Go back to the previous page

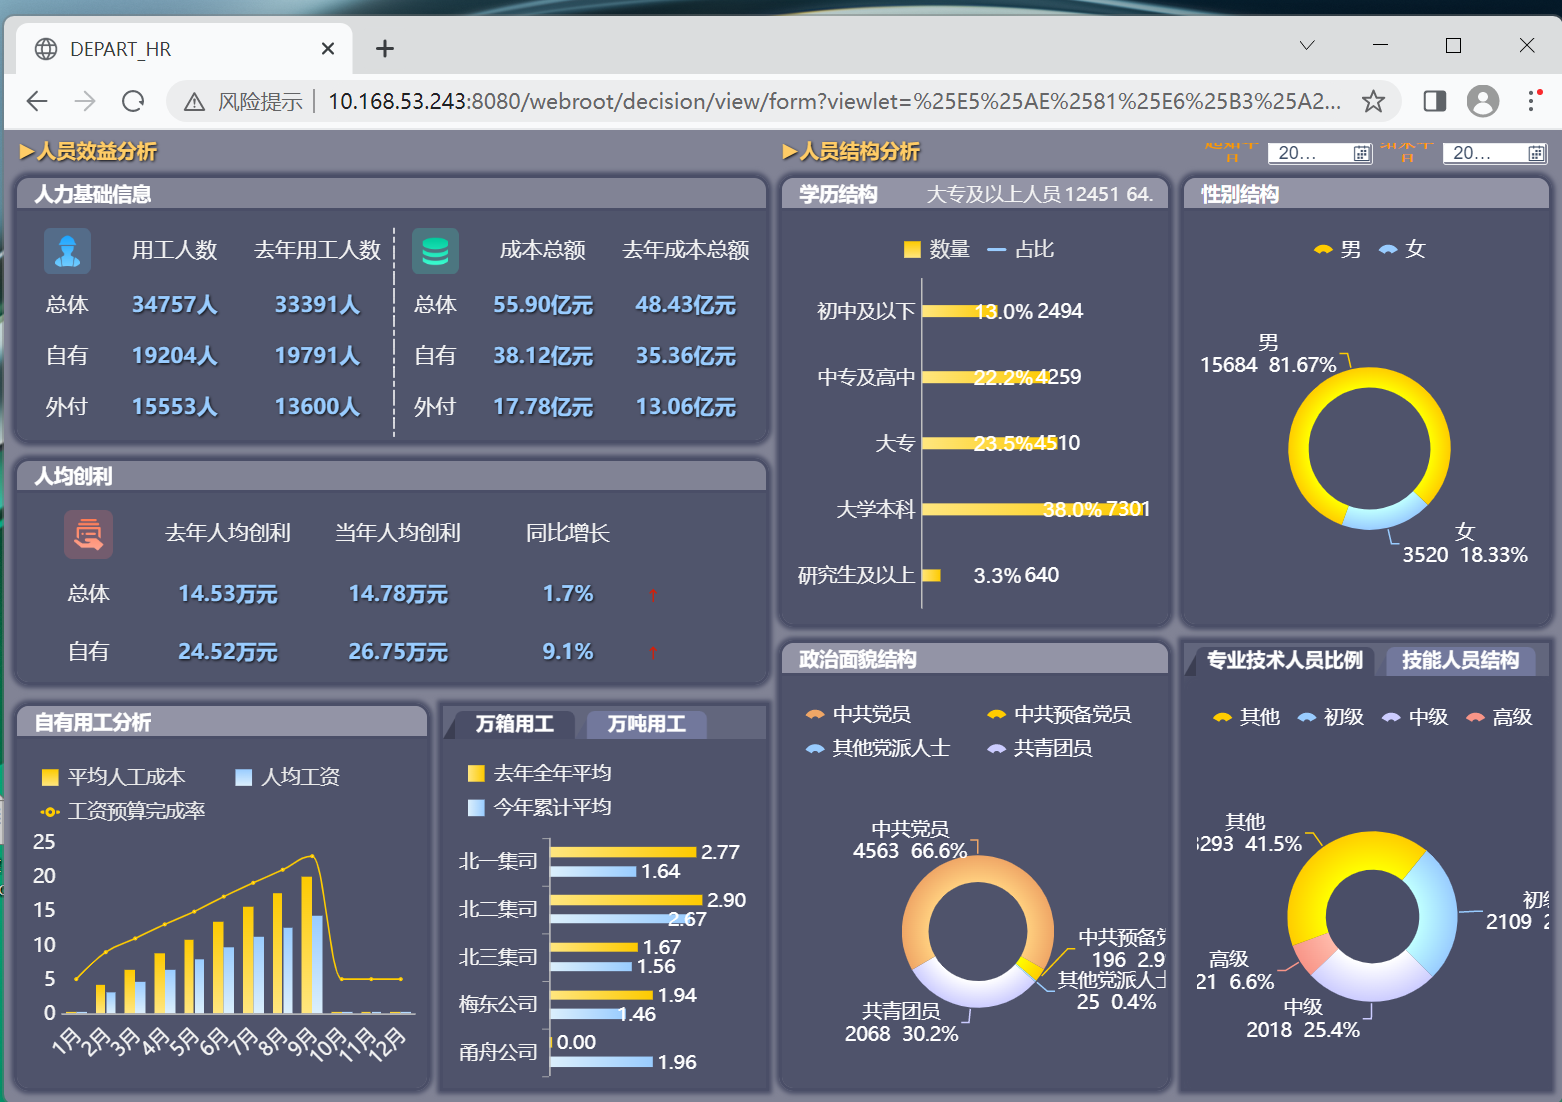click(x=37, y=101)
